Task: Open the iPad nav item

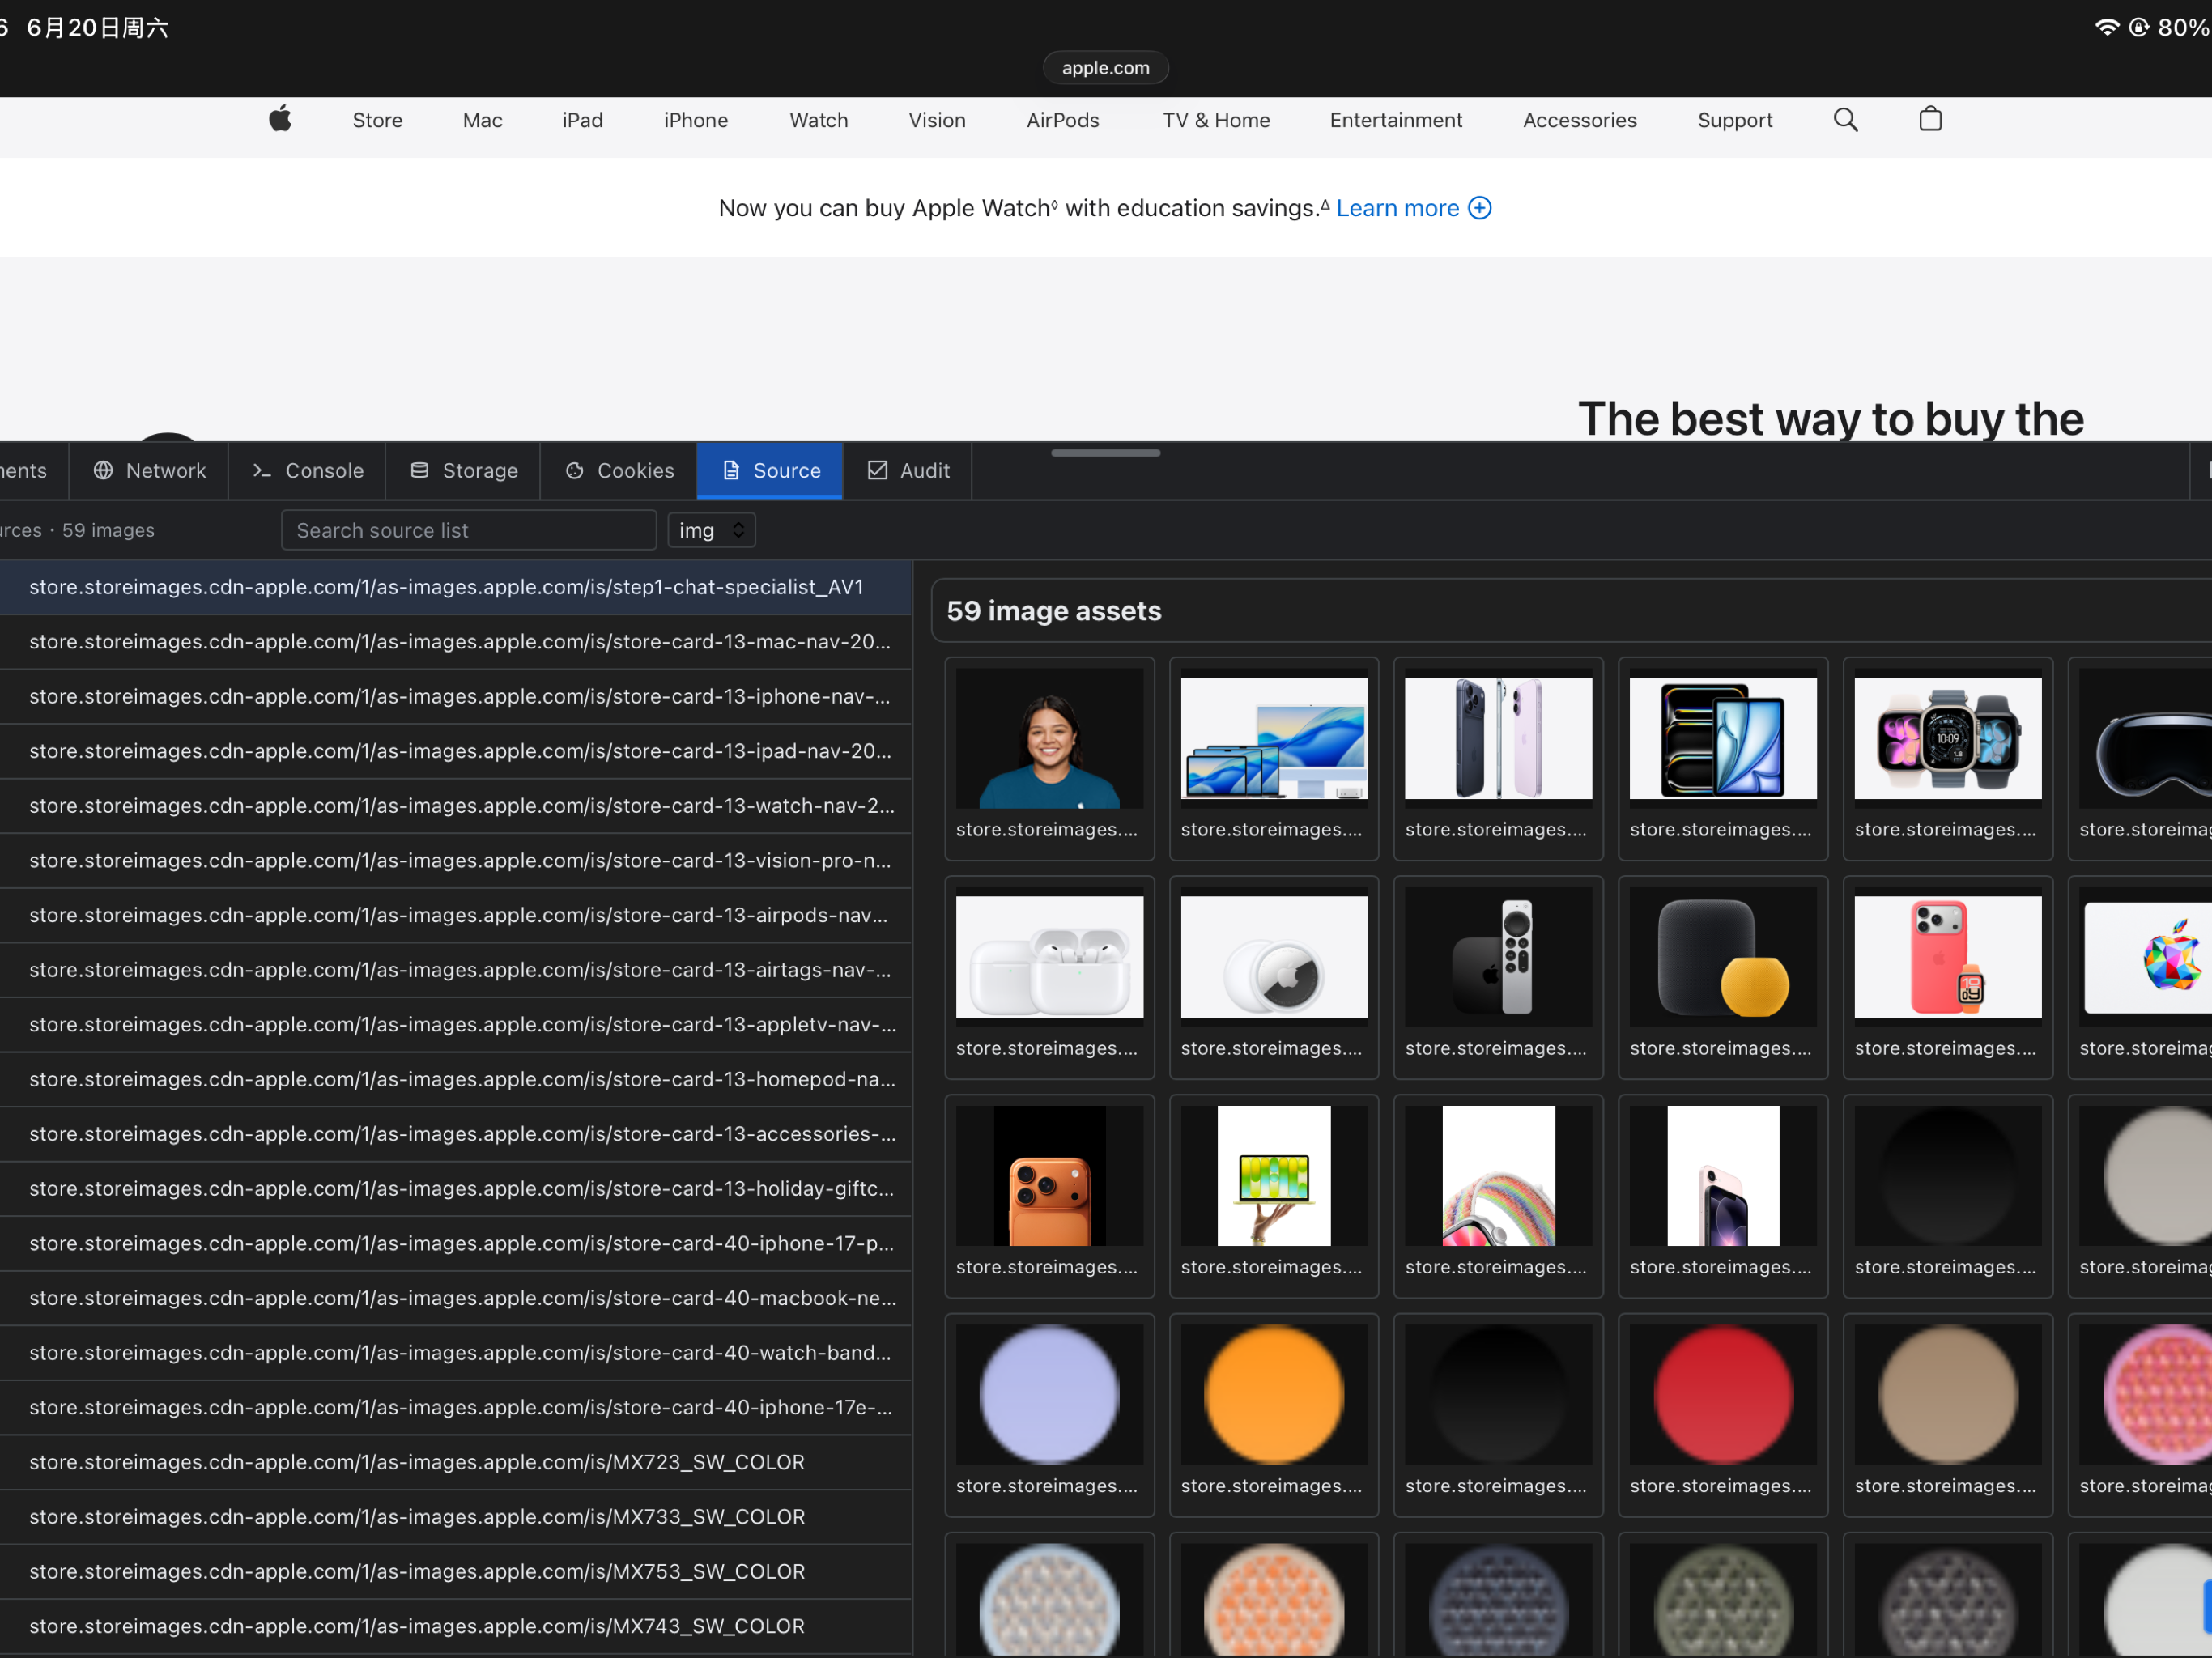Action: tap(582, 120)
